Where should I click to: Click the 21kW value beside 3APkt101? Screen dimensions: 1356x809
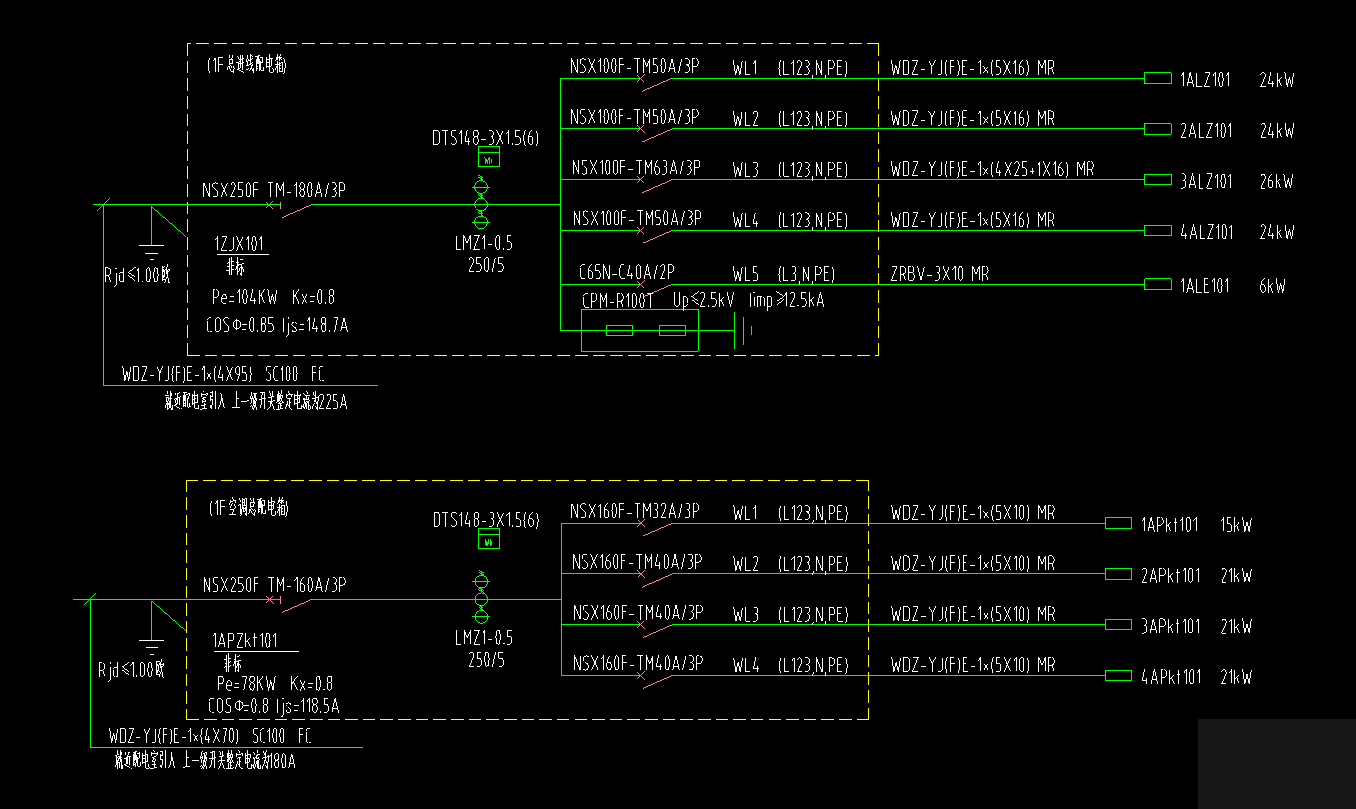point(1236,626)
